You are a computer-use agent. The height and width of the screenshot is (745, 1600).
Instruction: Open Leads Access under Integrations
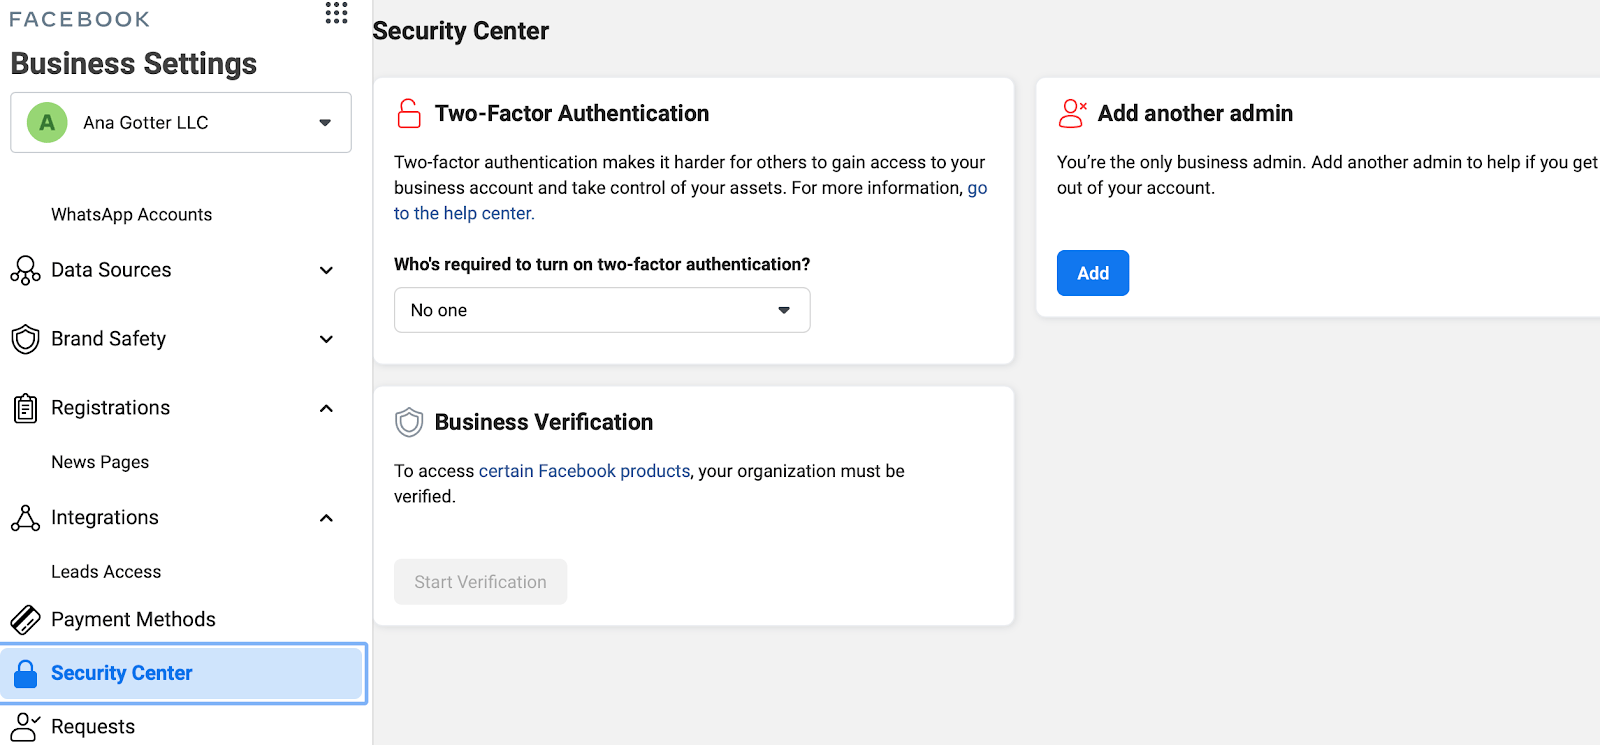pyautogui.click(x=106, y=572)
